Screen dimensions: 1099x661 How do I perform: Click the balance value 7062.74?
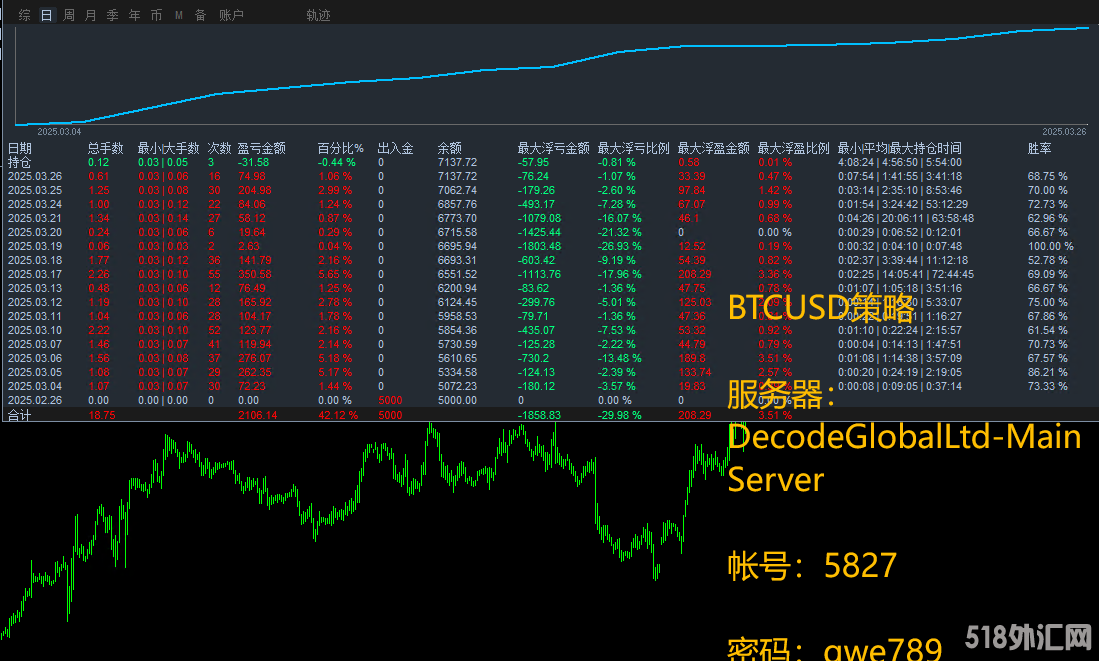click(457, 190)
